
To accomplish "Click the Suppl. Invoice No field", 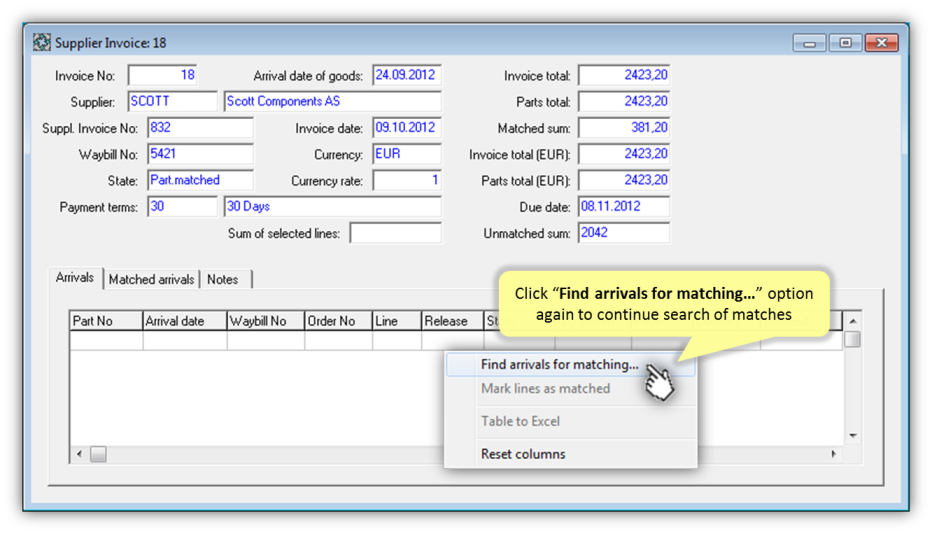I will (x=200, y=128).
